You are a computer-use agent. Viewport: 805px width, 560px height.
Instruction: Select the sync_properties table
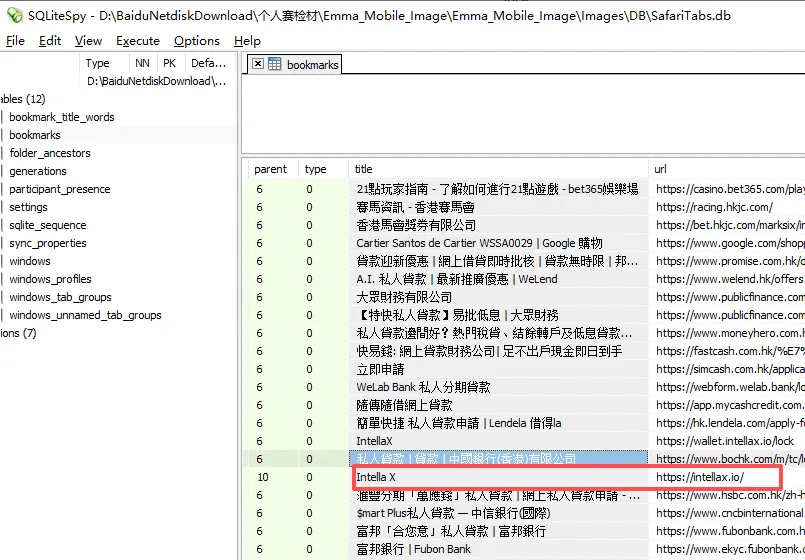[x=48, y=243]
